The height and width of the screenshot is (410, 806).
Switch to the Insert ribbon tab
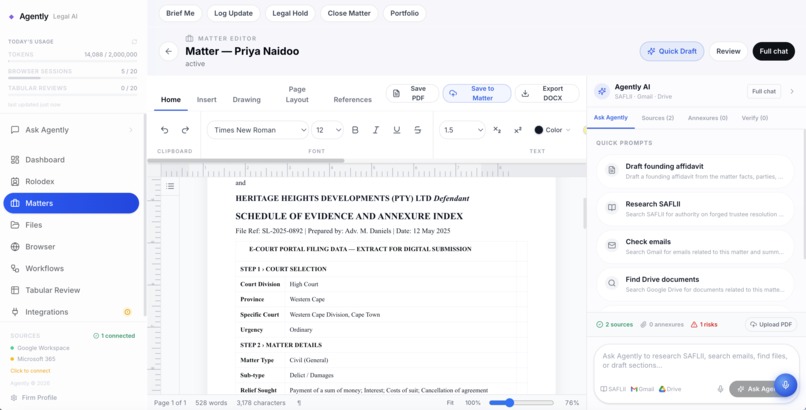point(207,100)
